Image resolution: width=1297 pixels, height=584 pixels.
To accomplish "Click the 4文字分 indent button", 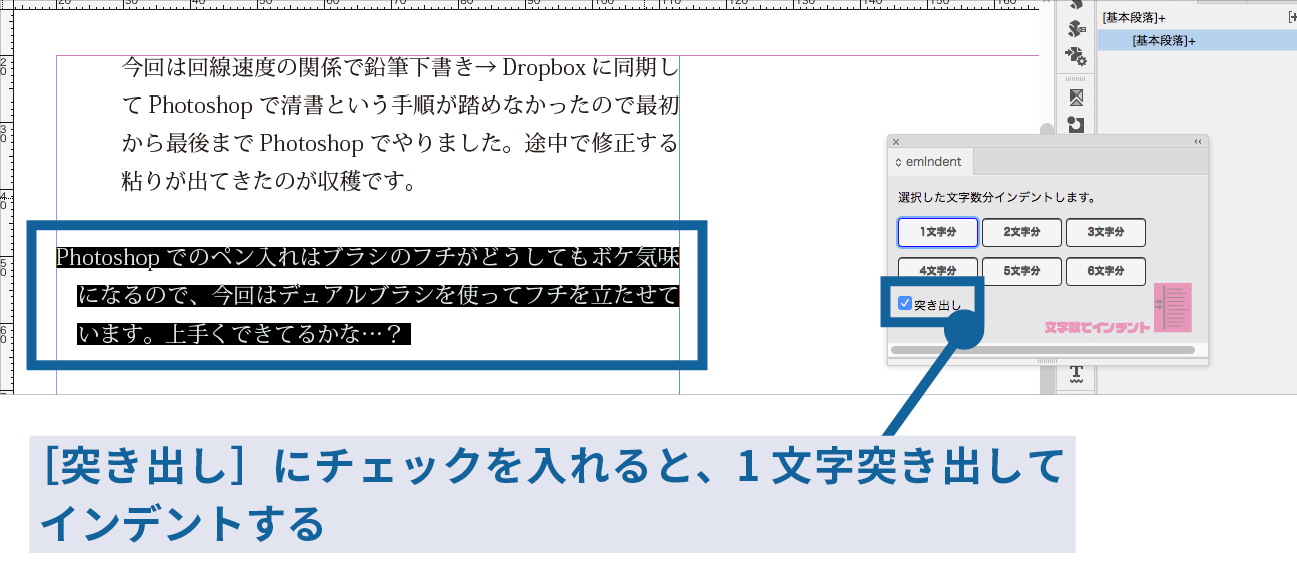I will [938, 271].
